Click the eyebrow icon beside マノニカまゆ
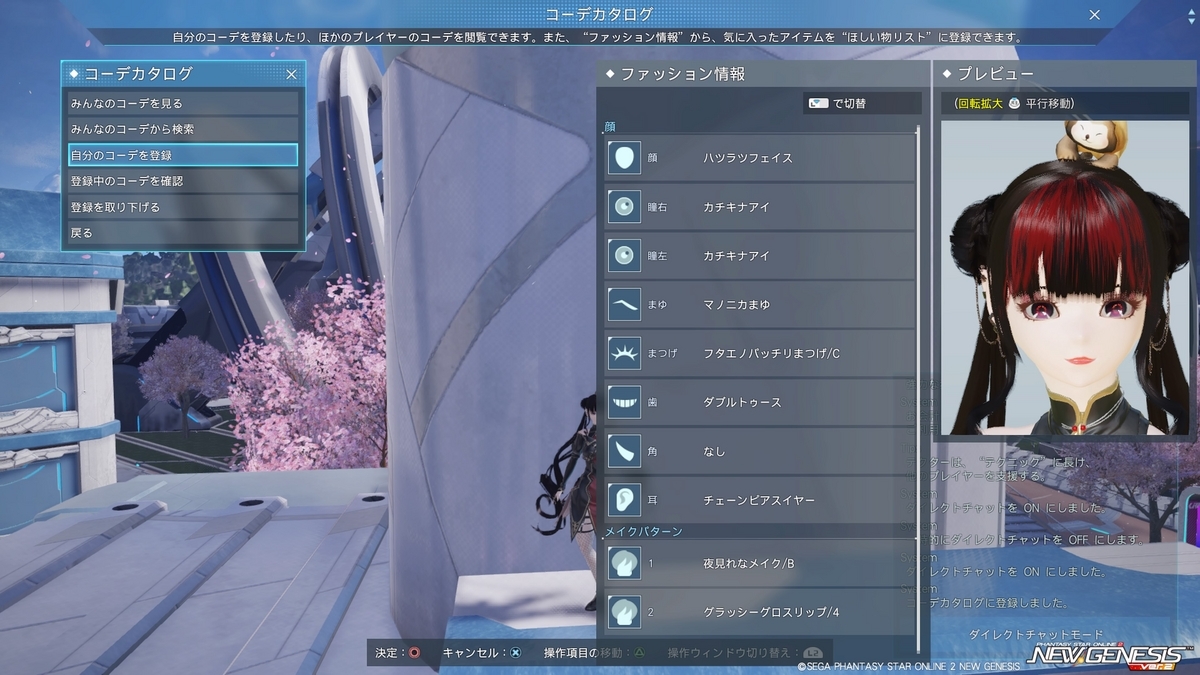The height and width of the screenshot is (675, 1200). tap(624, 304)
